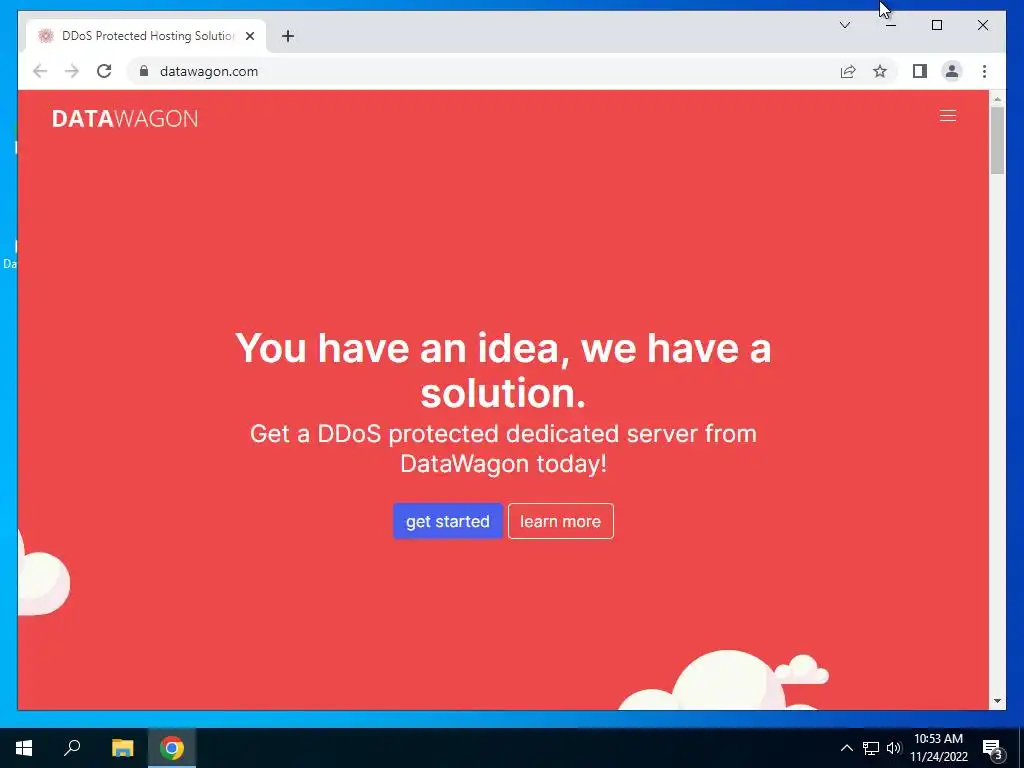Open the Chrome side panel

pyautogui.click(x=920, y=71)
